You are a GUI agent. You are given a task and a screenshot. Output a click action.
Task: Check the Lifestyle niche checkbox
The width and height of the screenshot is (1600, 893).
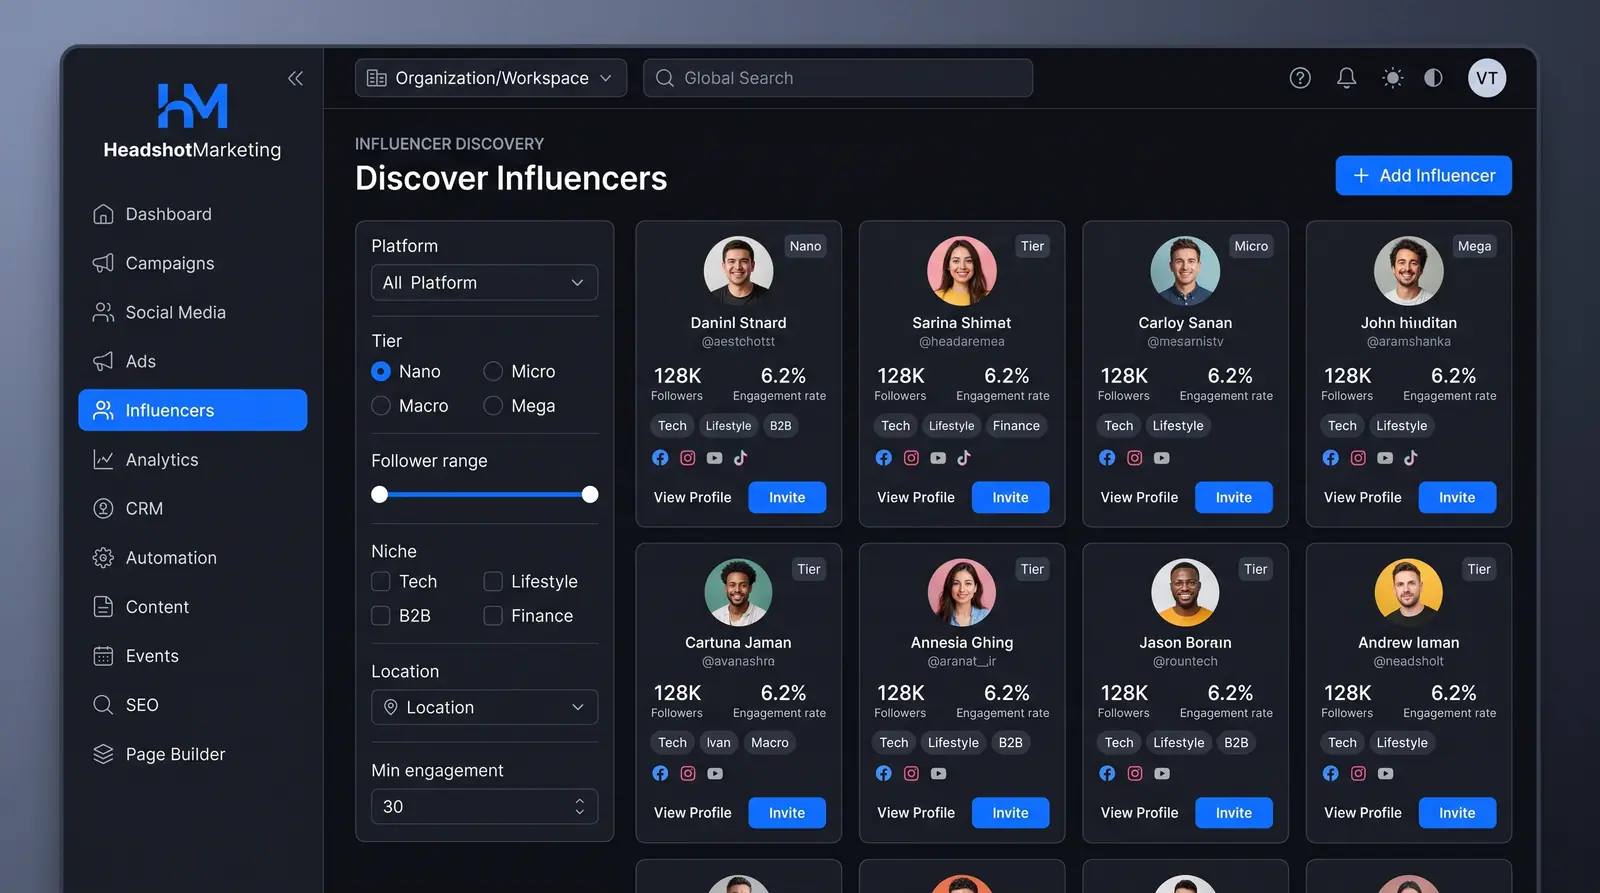pyautogui.click(x=493, y=581)
